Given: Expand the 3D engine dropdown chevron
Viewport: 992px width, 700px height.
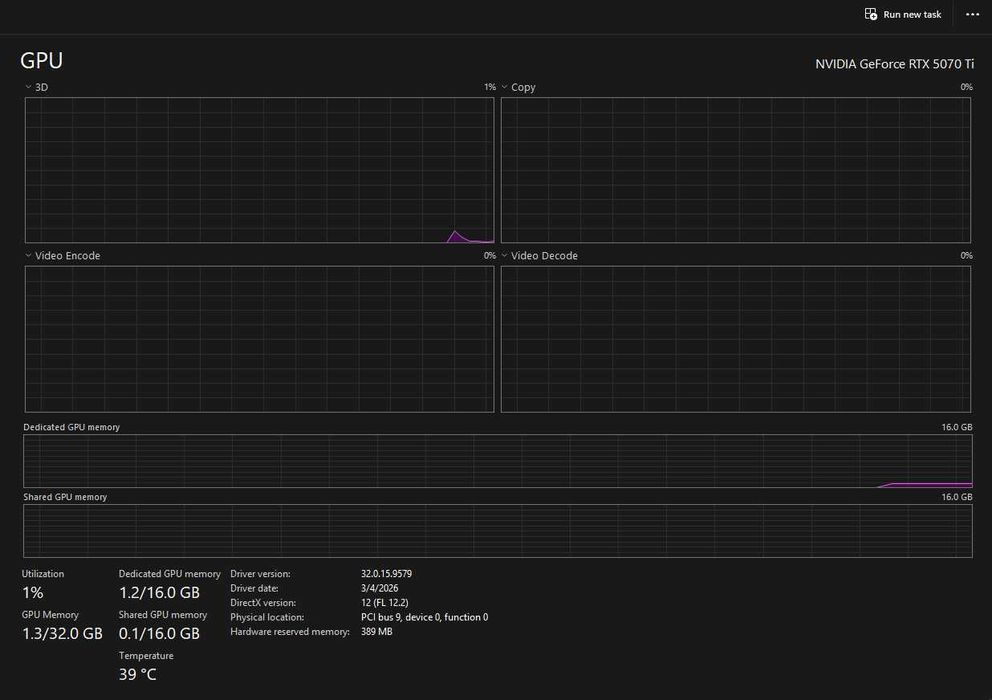Looking at the screenshot, I should click(x=28, y=87).
